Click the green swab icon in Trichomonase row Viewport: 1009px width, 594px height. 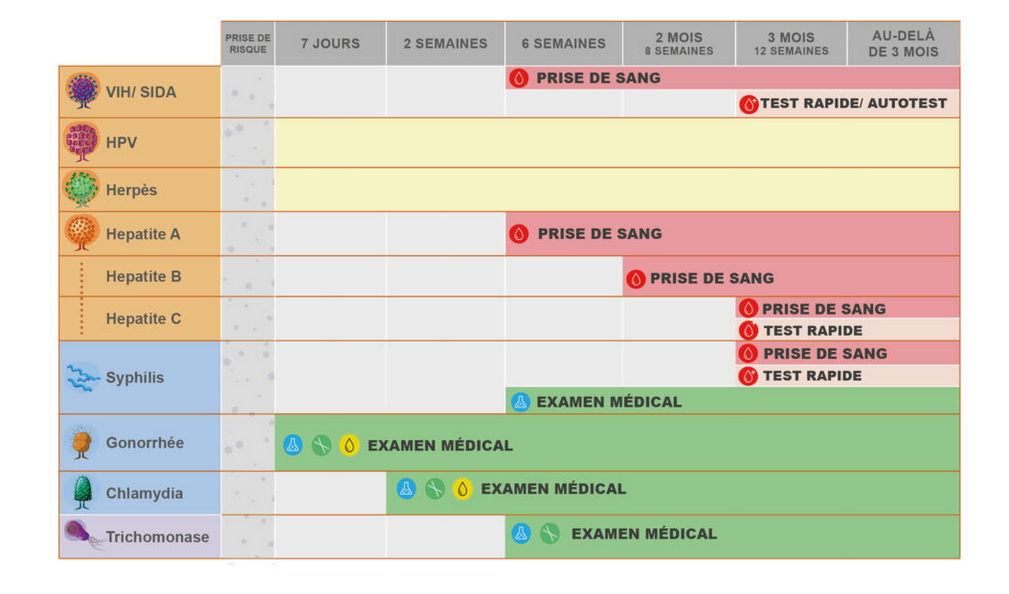pyautogui.click(x=549, y=534)
